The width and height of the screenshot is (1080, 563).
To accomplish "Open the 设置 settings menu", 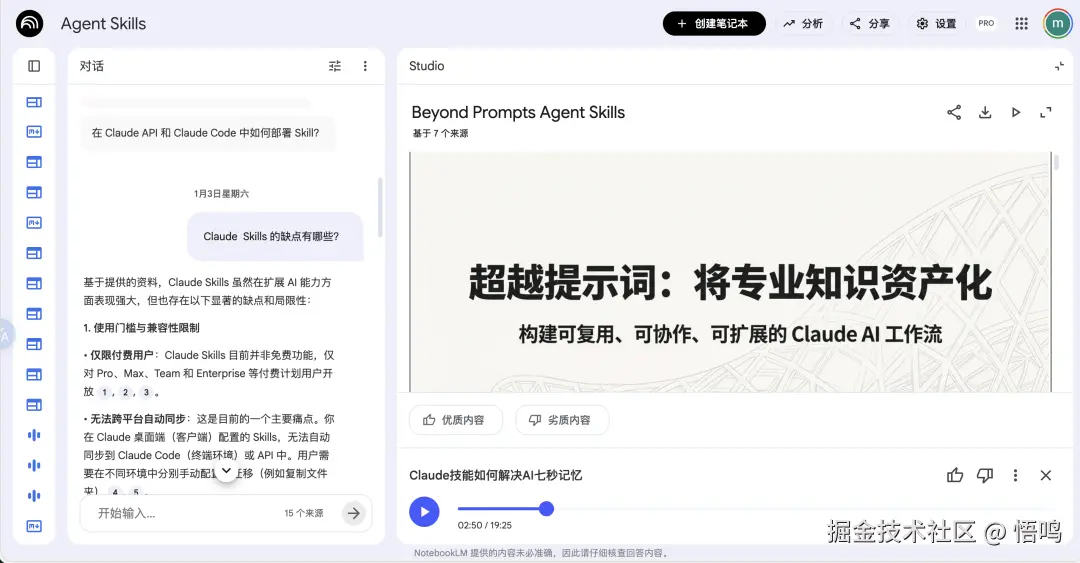I will pyautogui.click(x=937, y=23).
